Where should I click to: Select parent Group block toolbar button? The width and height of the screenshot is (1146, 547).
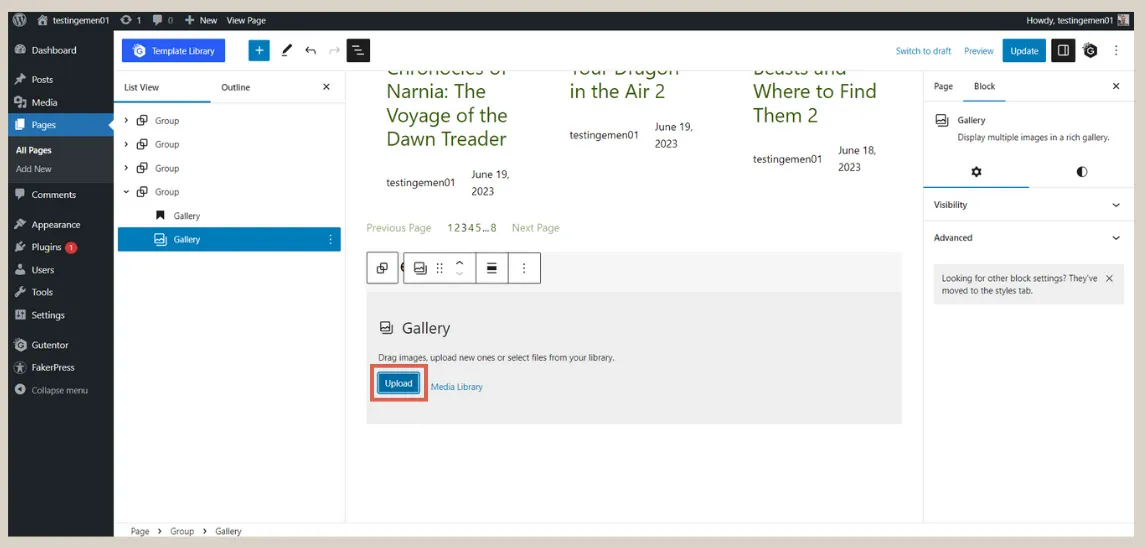(382, 268)
